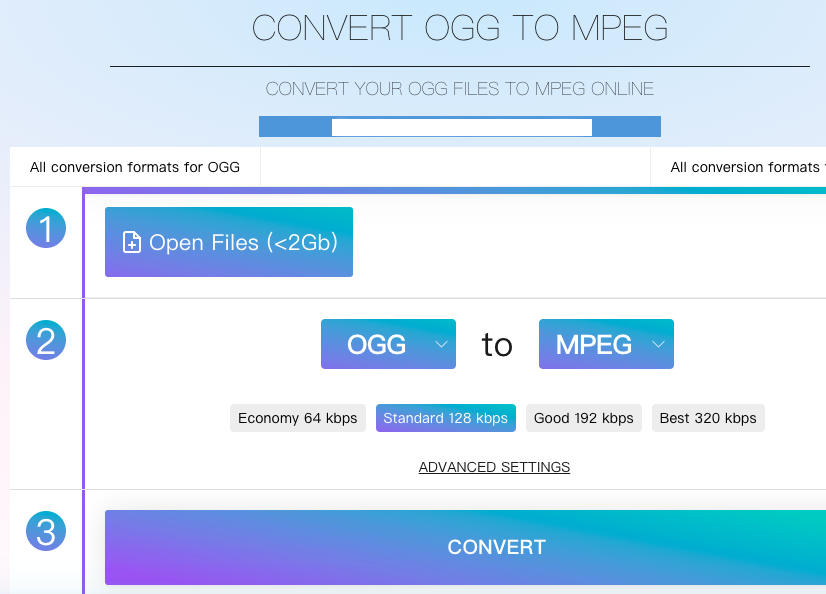Select Best 320 kbps bitrate
This screenshot has width=826, height=594.
tap(708, 418)
